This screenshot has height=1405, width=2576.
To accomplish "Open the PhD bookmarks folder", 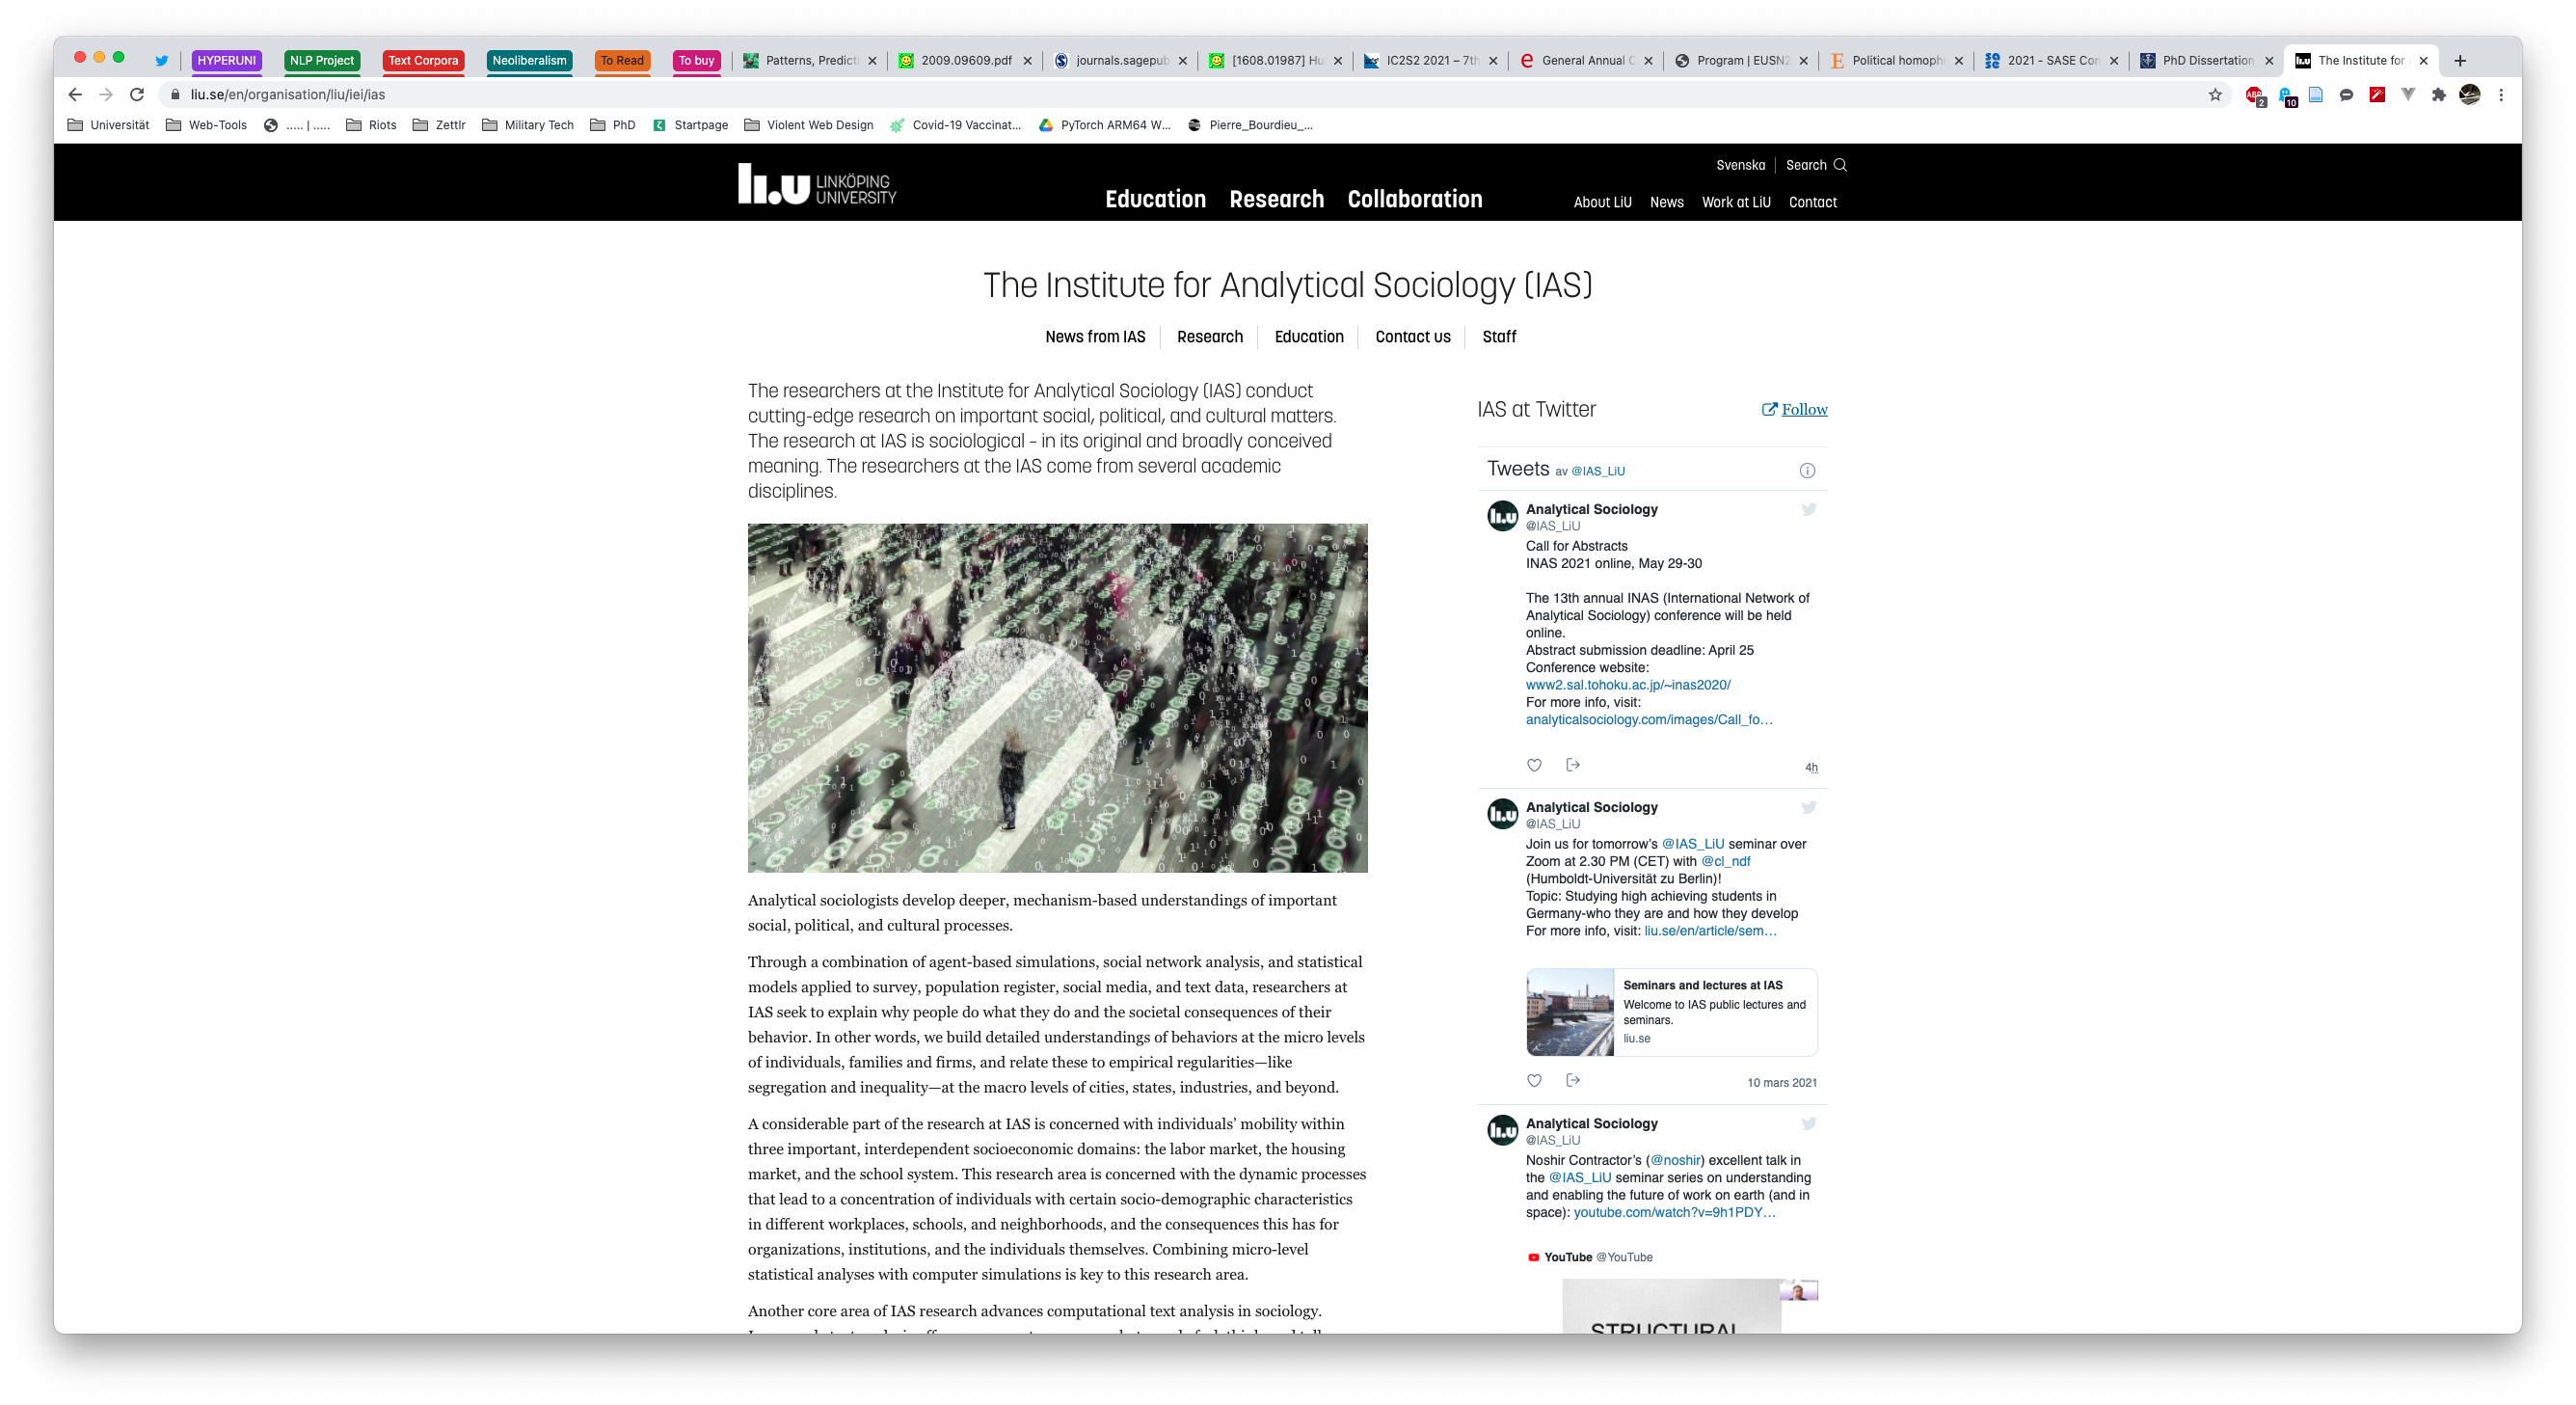I will 613,125.
